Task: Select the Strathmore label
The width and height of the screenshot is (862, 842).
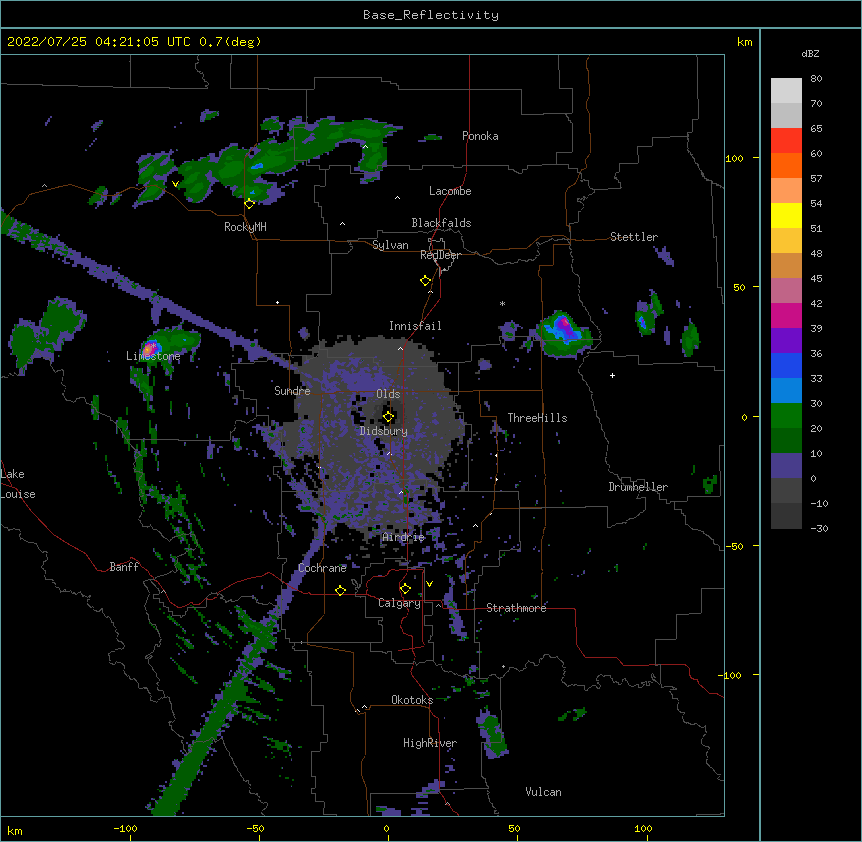Action: coord(516,608)
